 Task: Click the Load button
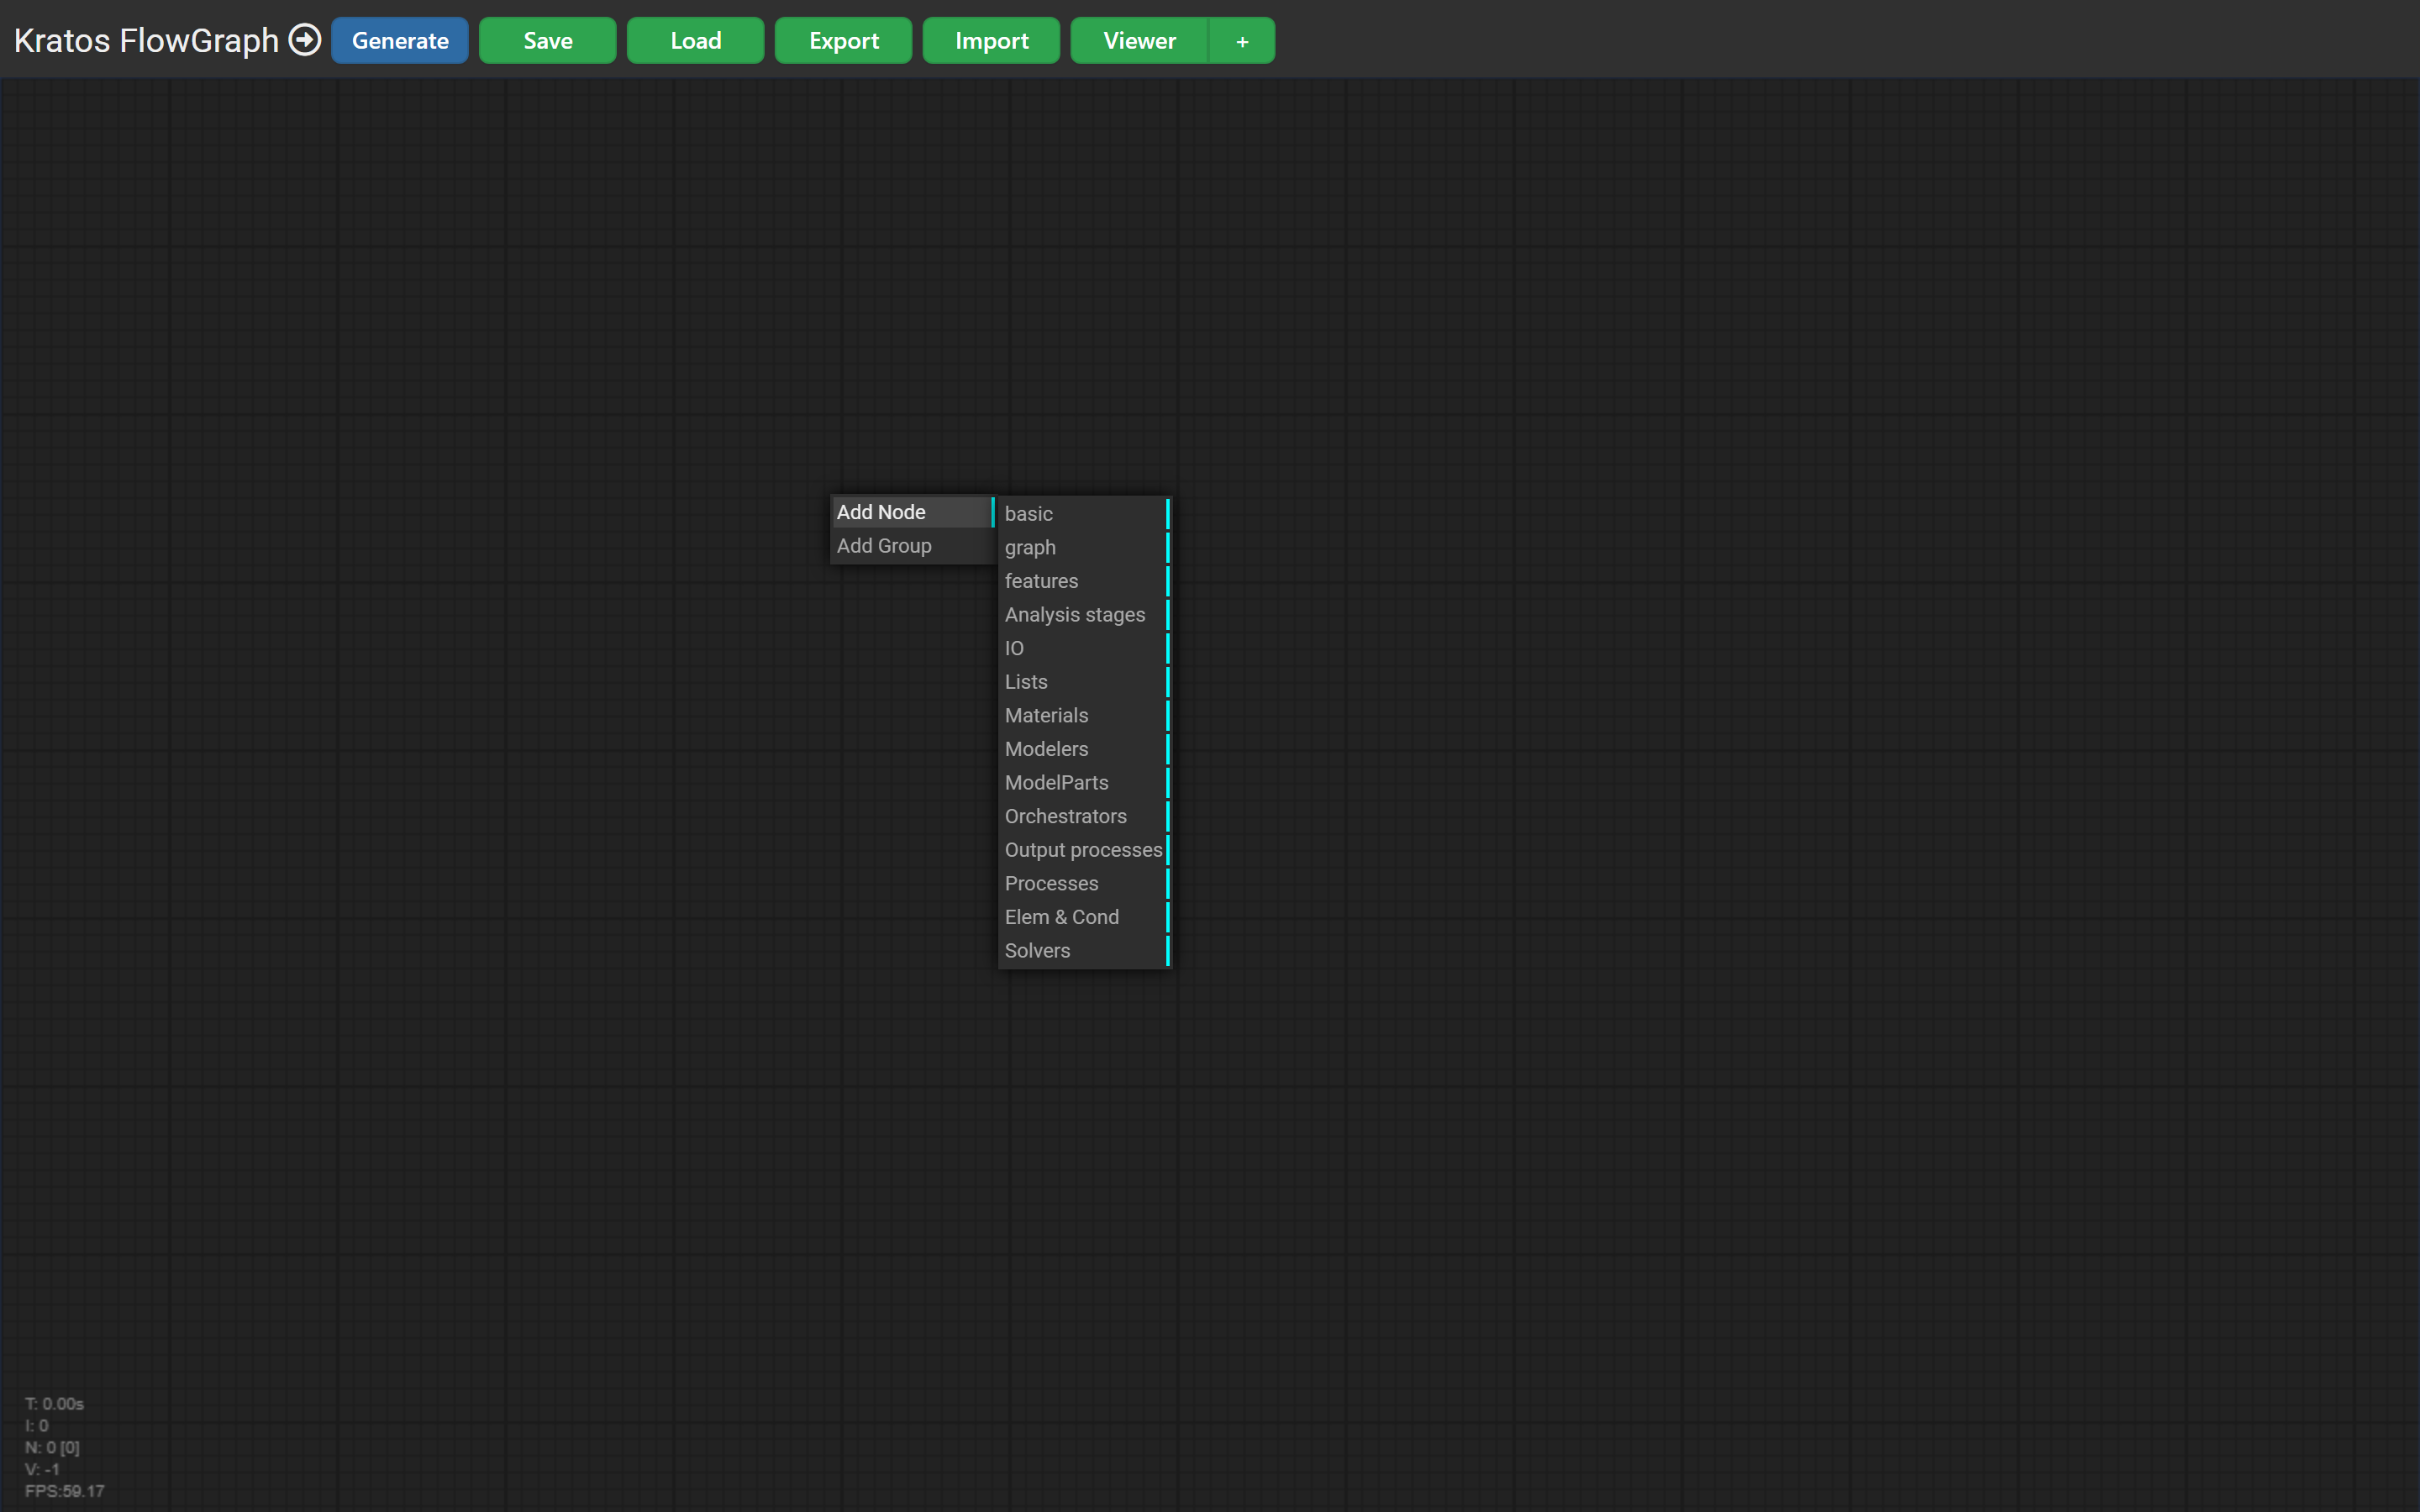click(696, 41)
